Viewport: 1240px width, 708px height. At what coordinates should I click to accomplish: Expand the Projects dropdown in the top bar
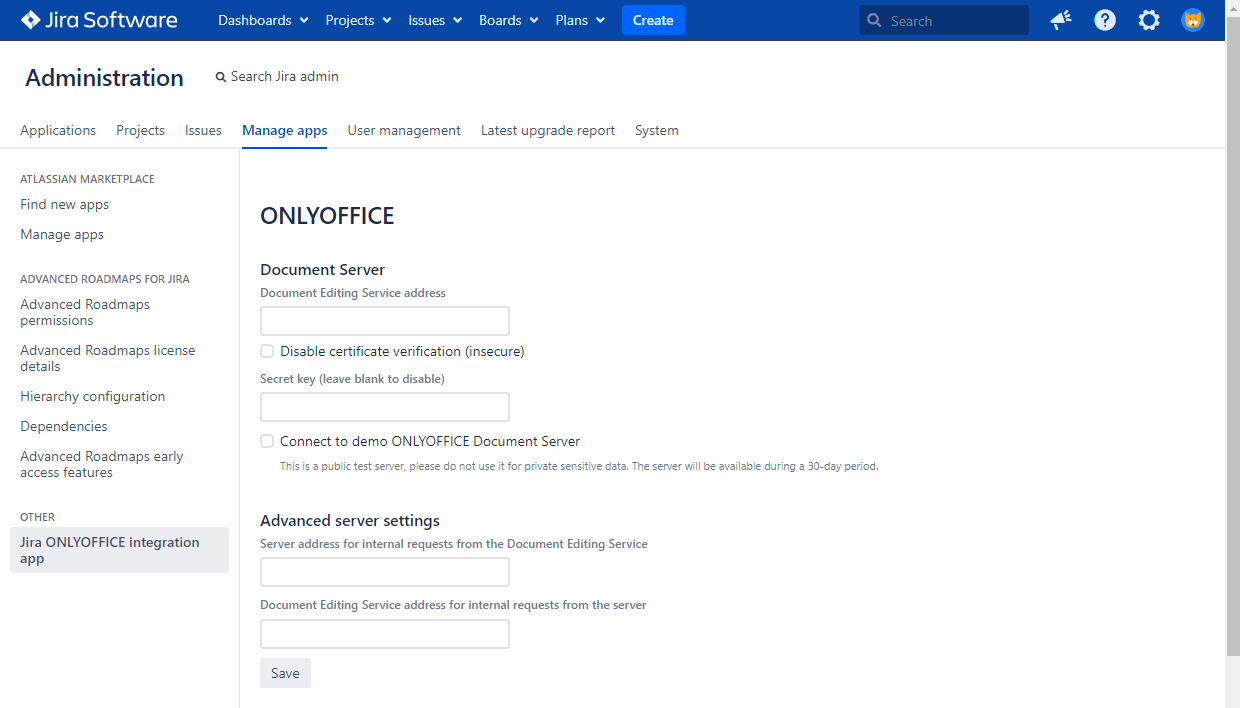coord(358,20)
